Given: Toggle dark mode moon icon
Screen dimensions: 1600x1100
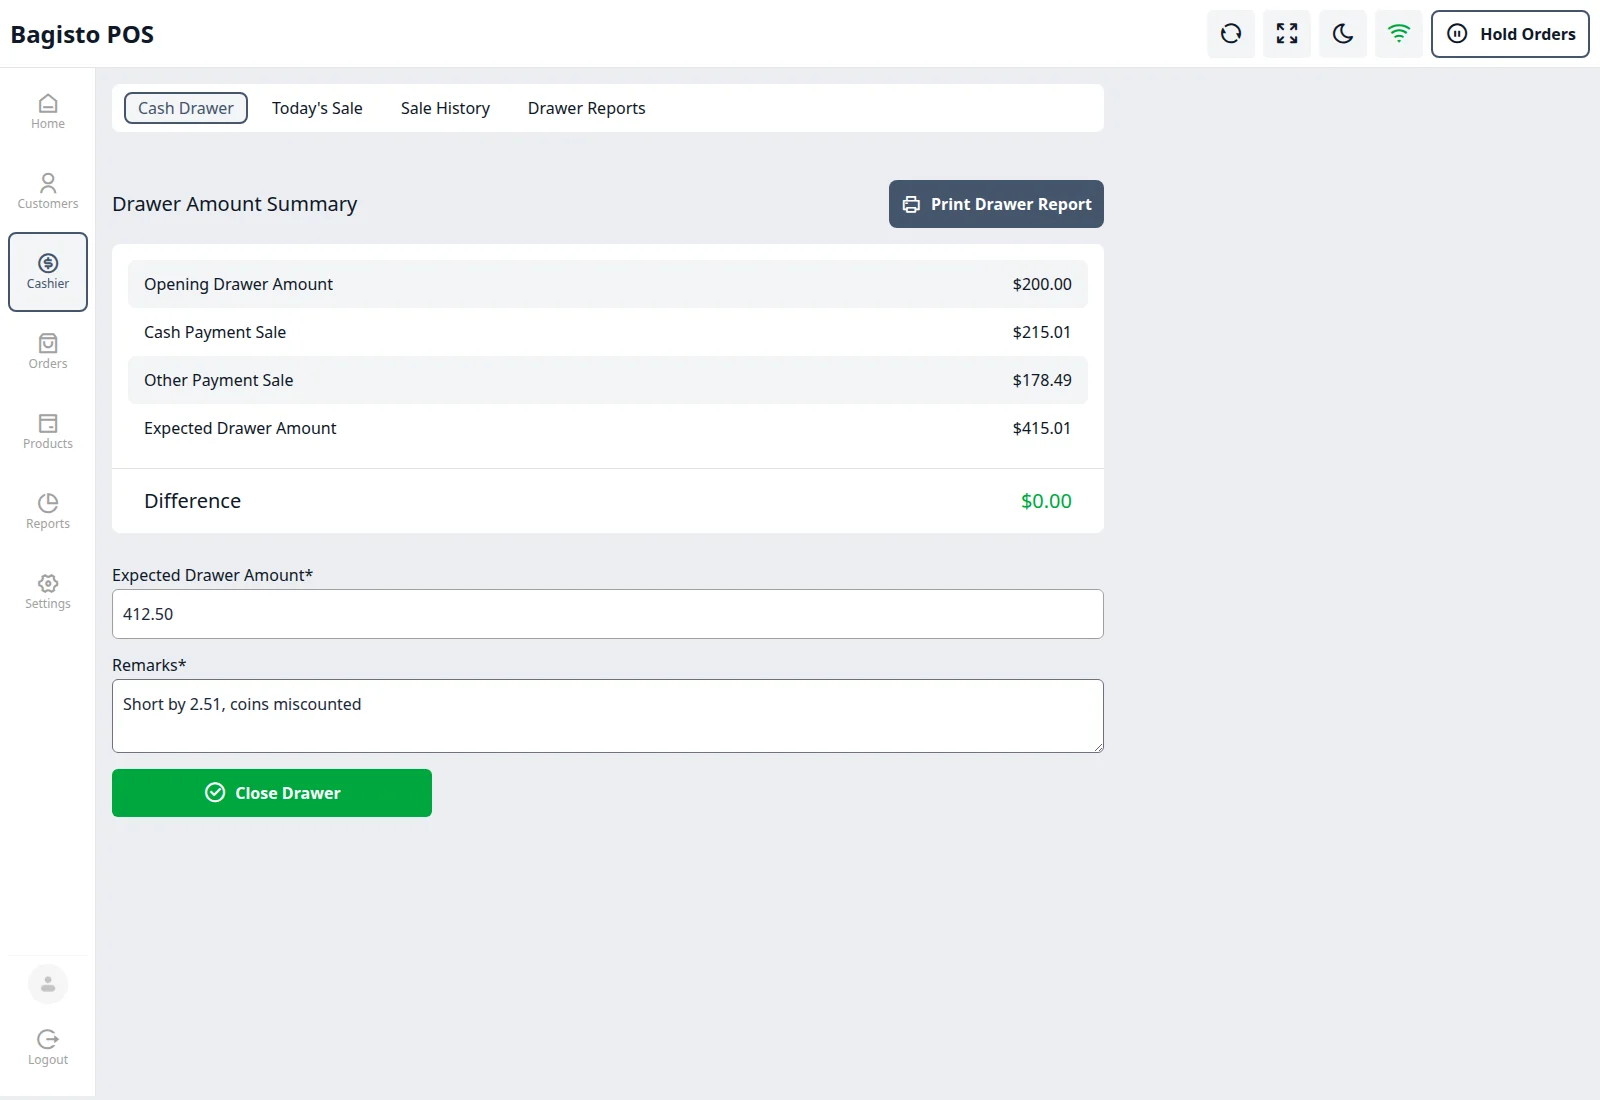Looking at the screenshot, I should point(1343,34).
